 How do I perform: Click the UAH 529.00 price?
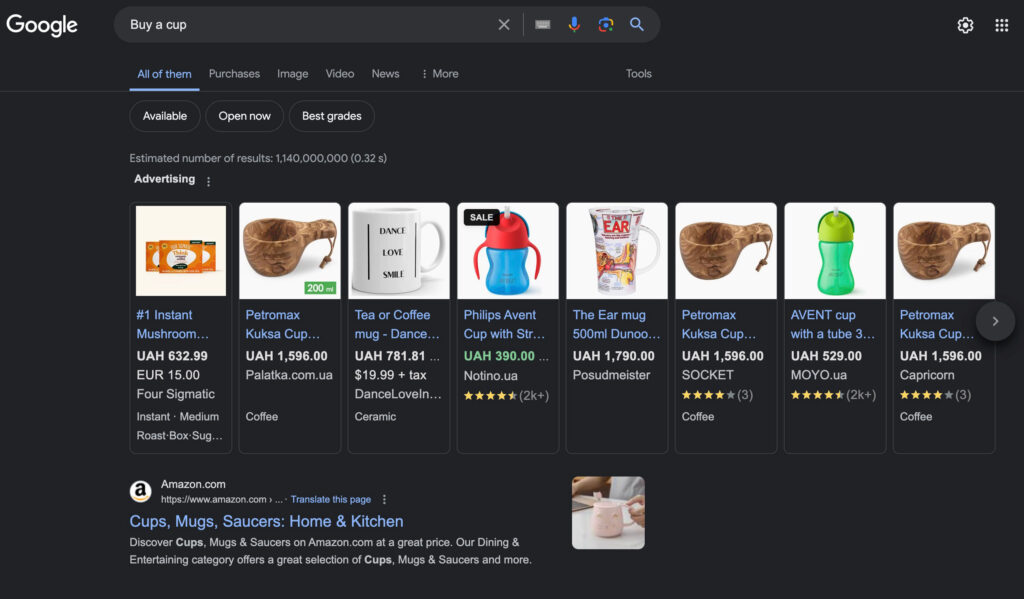pos(826,356)
